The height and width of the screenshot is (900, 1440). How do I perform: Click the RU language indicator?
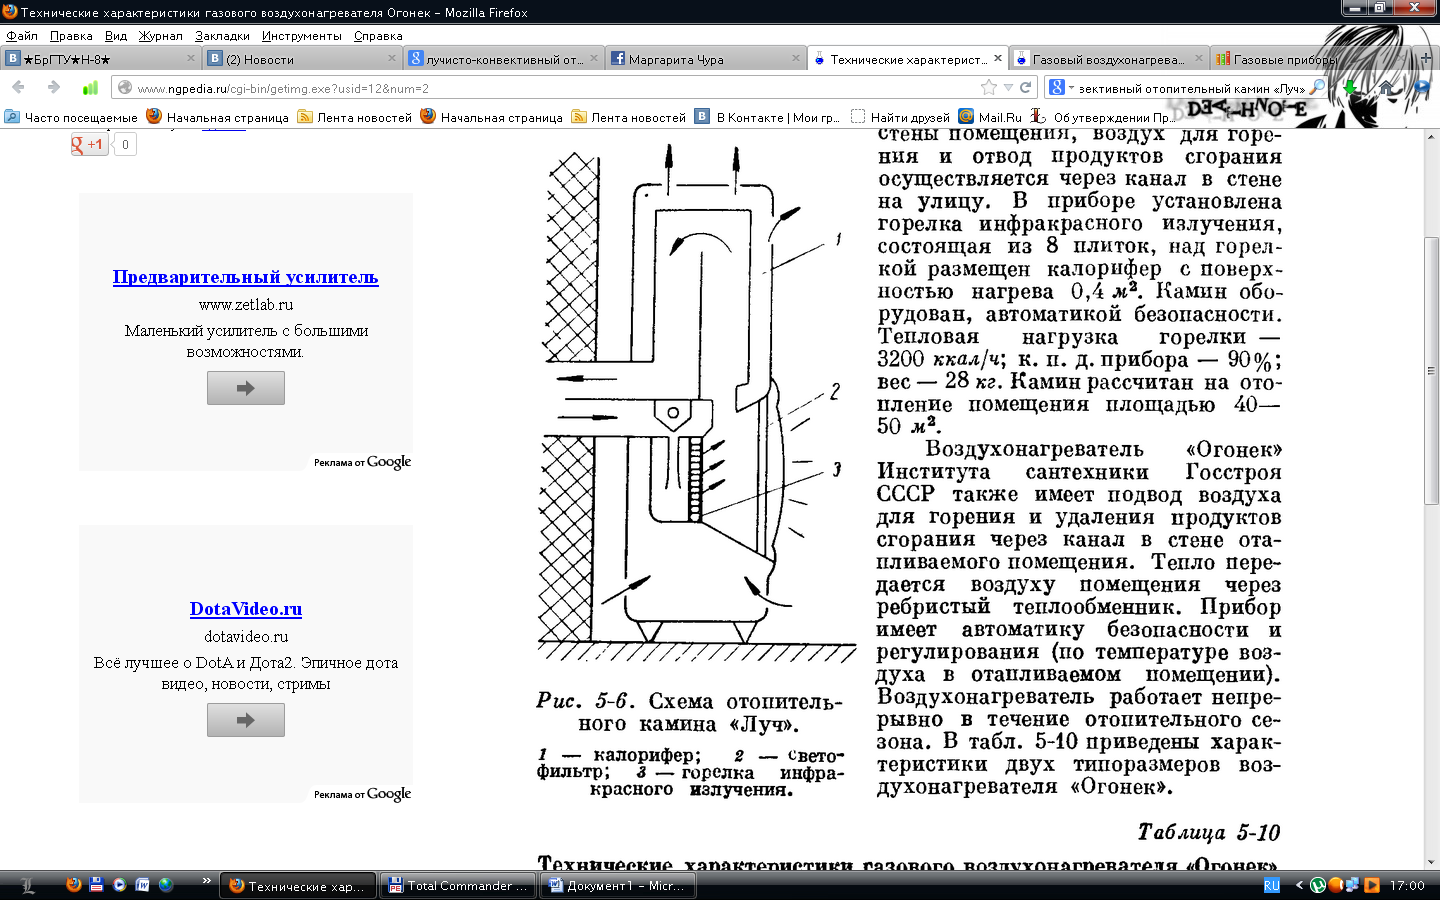tap(1271, 885)
